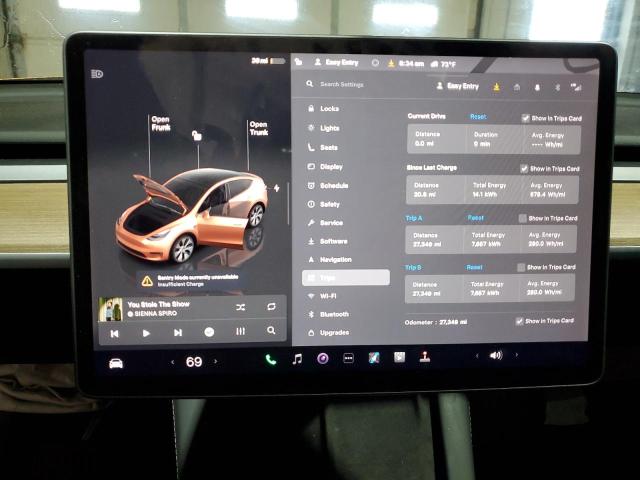Screen dimensions: 640x480
Task: Increase cabin temperature with right arrow
Action: pyautogui.click(x=216, y=361)
